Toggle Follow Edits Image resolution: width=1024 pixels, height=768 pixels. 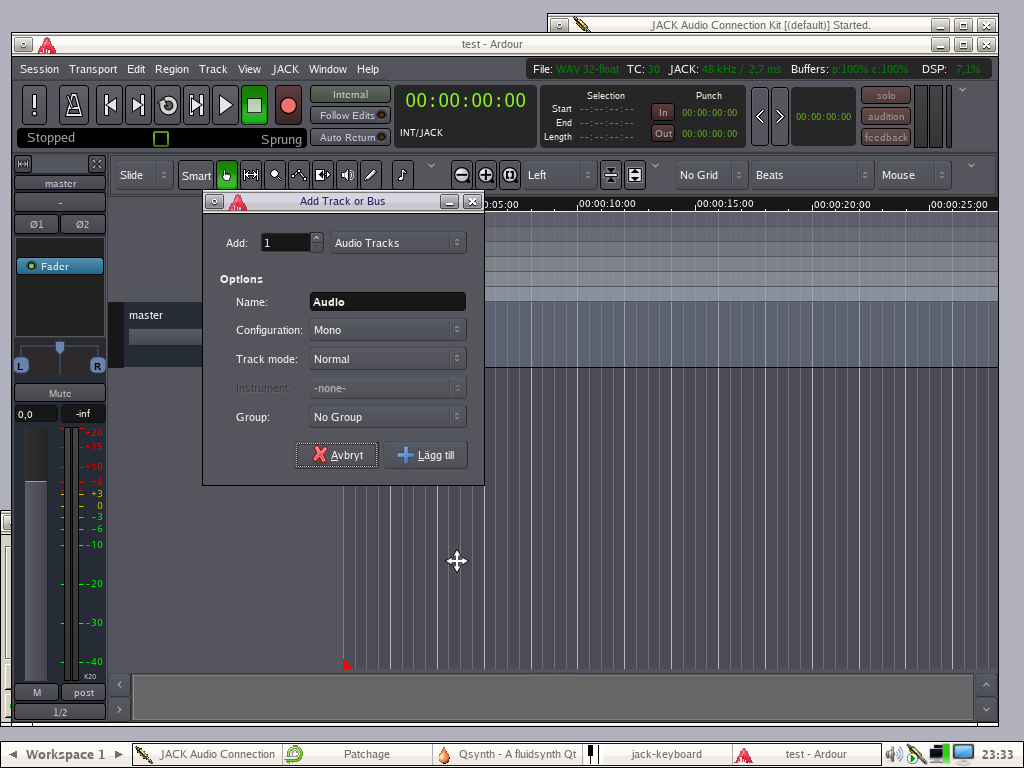pos(350,116)
